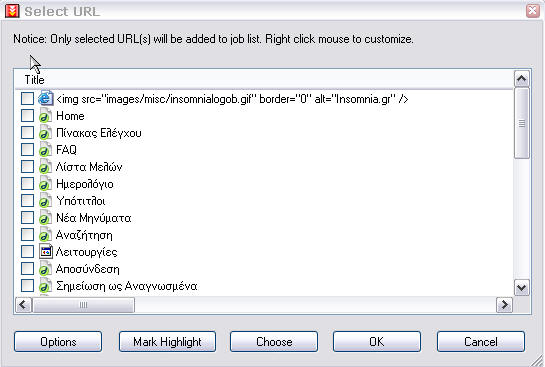Click the horizontal scroll right arrow
The width and height of the screenshot is (545, 367).
504,305
